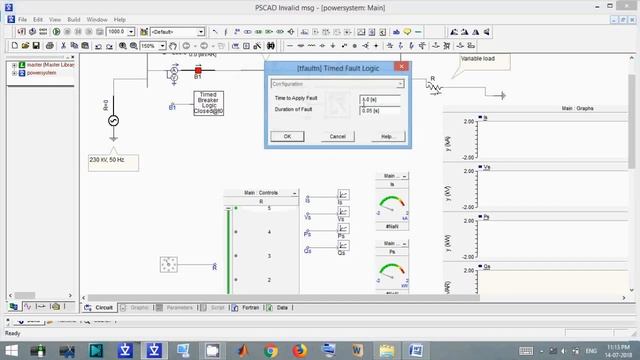This screenshot has height=360, width=640.
Task: Open the Is meter panel dropdown arrow
Action: point(404,176)
